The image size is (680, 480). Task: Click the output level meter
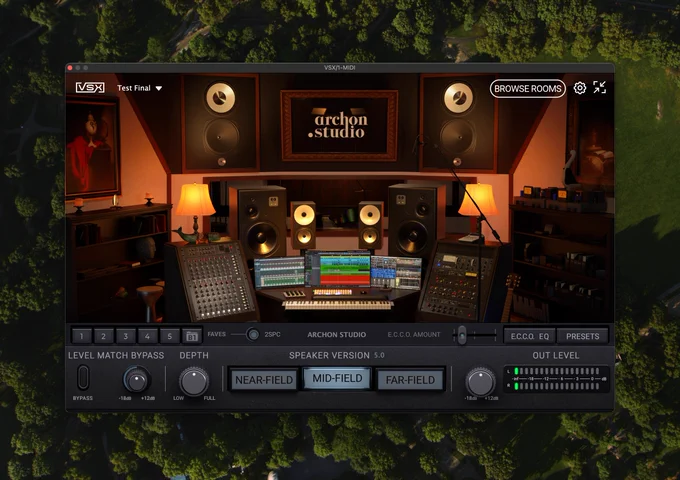(556, 379)
